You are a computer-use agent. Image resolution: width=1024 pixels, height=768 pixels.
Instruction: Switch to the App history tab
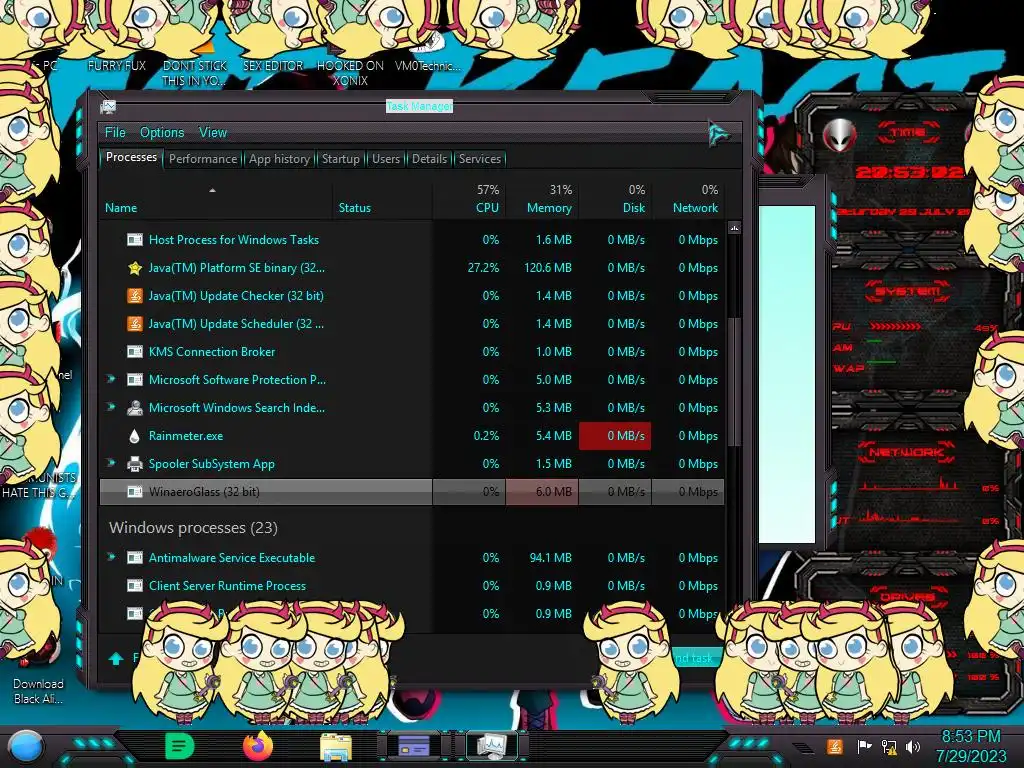click(280, 159)
